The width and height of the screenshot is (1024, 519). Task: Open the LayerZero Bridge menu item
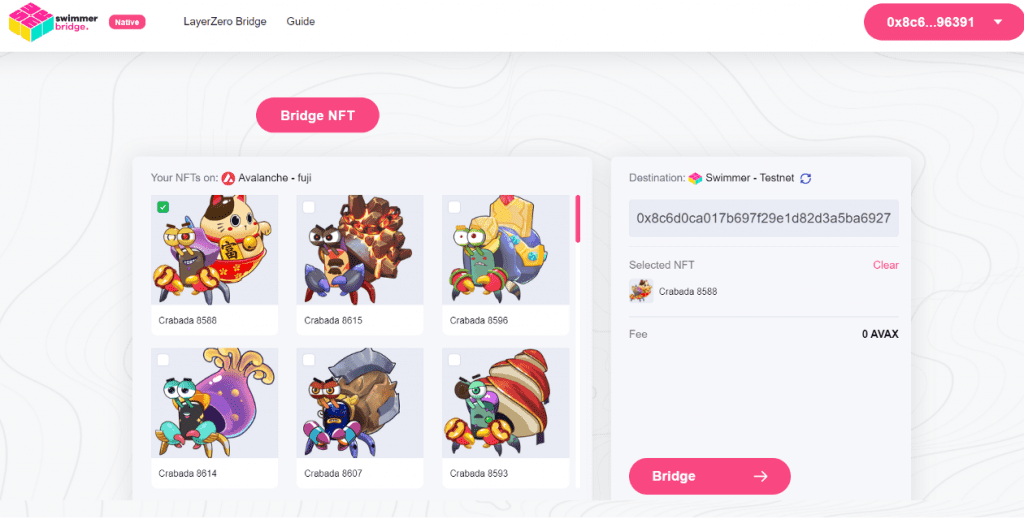[x=225, y=22]
